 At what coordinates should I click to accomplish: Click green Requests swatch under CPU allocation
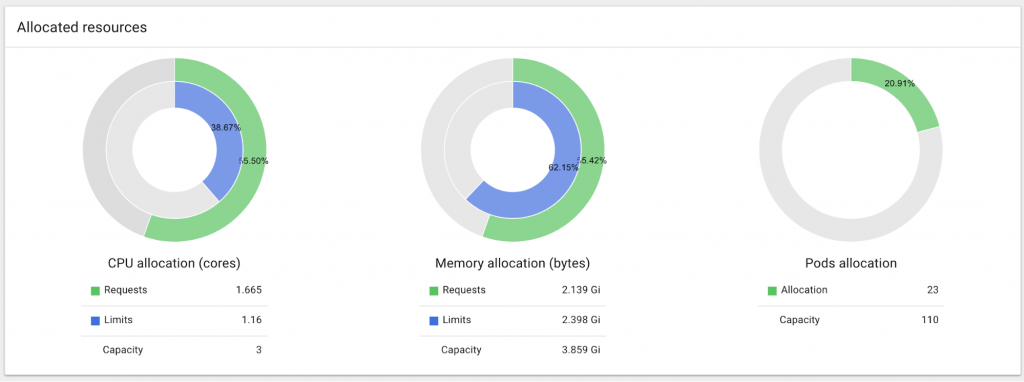(95, 291)
